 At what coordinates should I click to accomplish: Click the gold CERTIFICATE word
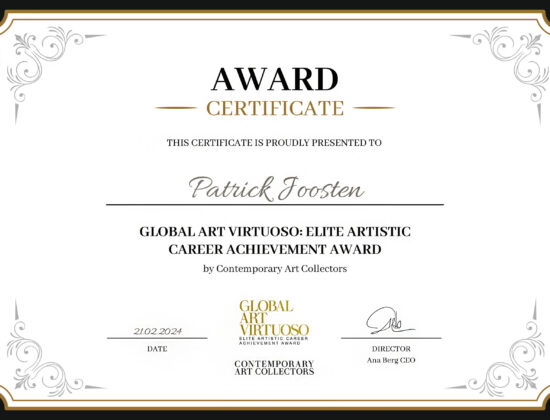click(x=275, y=108)
